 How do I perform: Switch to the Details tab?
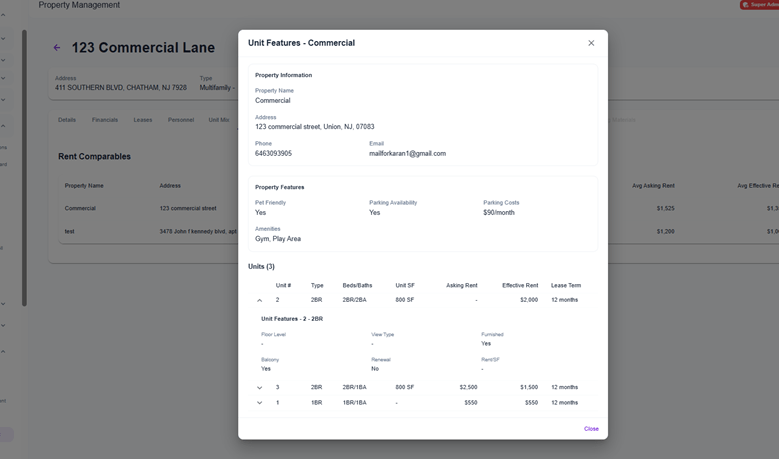point(67,120)
